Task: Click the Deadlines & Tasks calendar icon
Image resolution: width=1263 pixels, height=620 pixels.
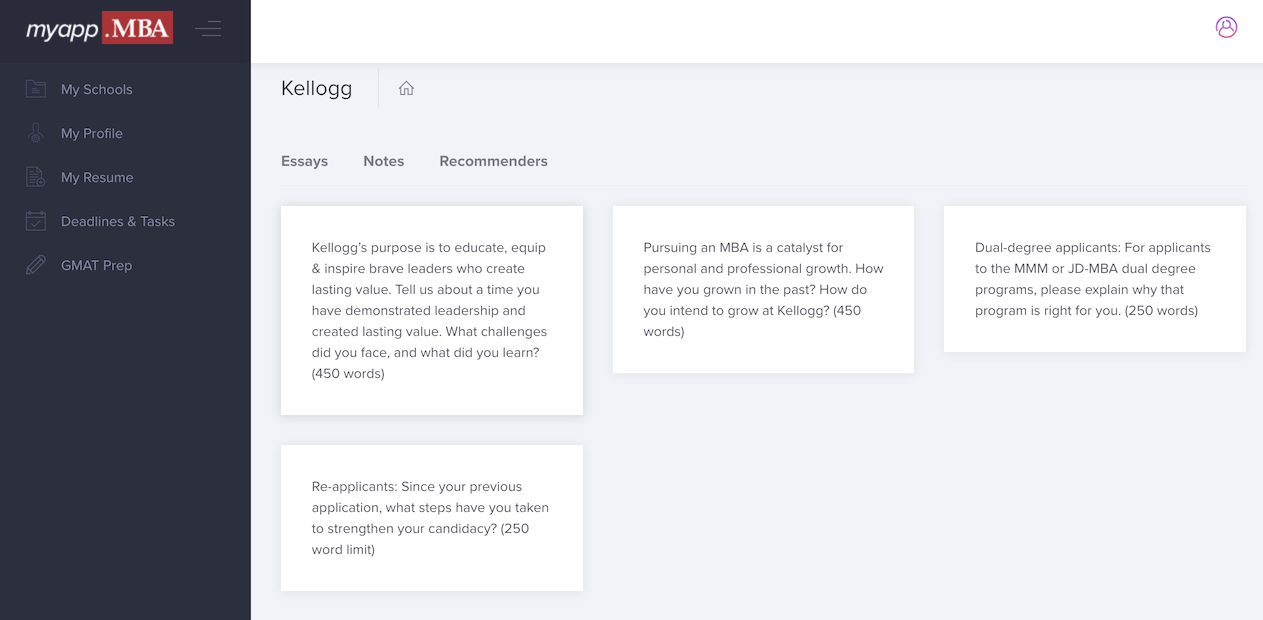Action: point(36,221)
